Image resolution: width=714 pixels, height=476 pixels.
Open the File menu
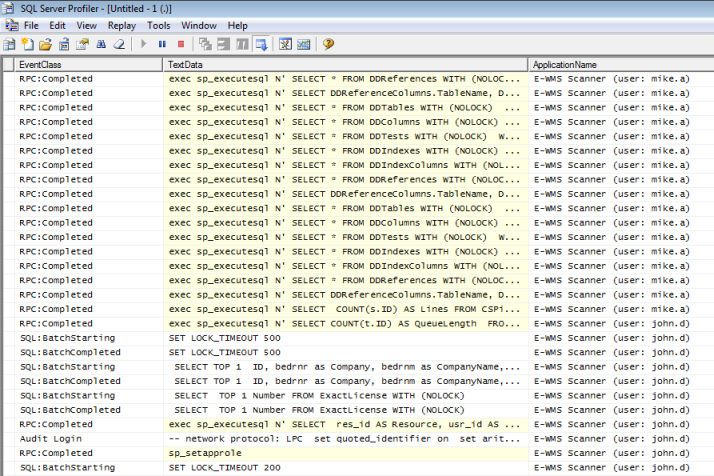pos(31,25)
